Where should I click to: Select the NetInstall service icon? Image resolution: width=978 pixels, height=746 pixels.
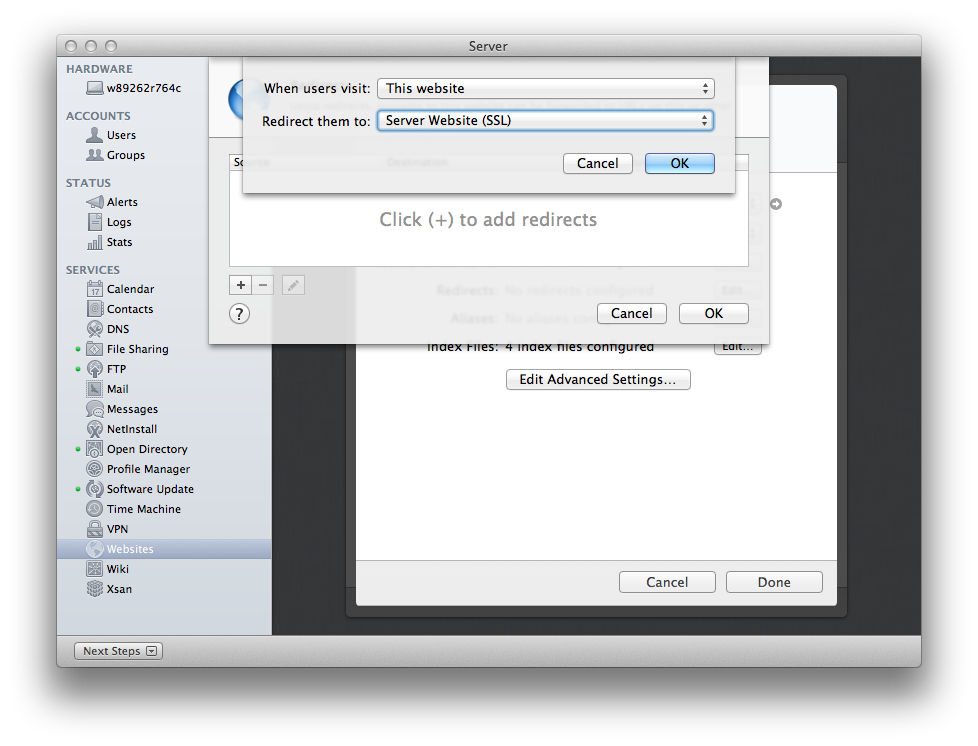95,429
